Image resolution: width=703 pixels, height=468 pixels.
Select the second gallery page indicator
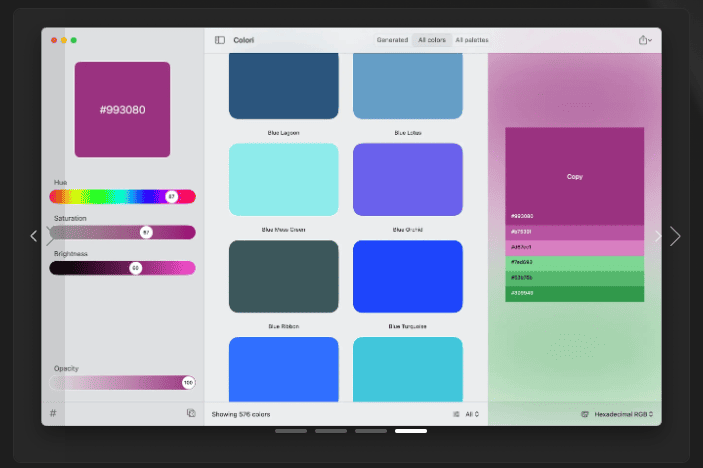tap(331, 431)
